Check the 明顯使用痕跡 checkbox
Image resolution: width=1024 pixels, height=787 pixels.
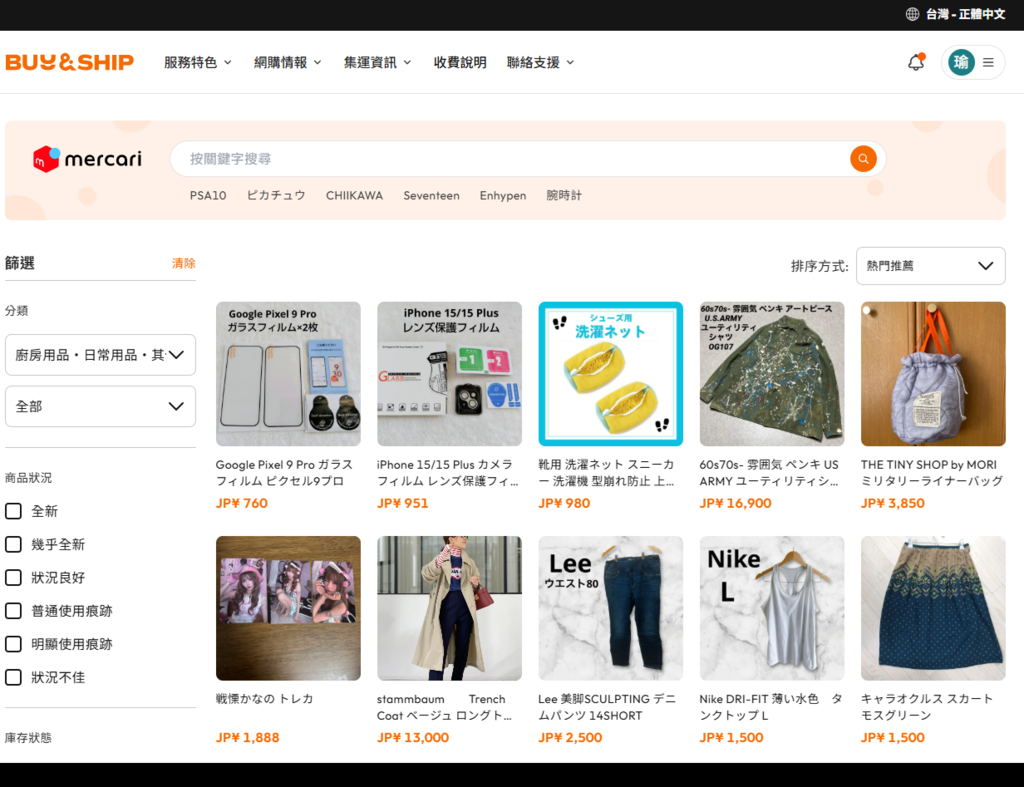pyautogui.click(x=13, y=644)
